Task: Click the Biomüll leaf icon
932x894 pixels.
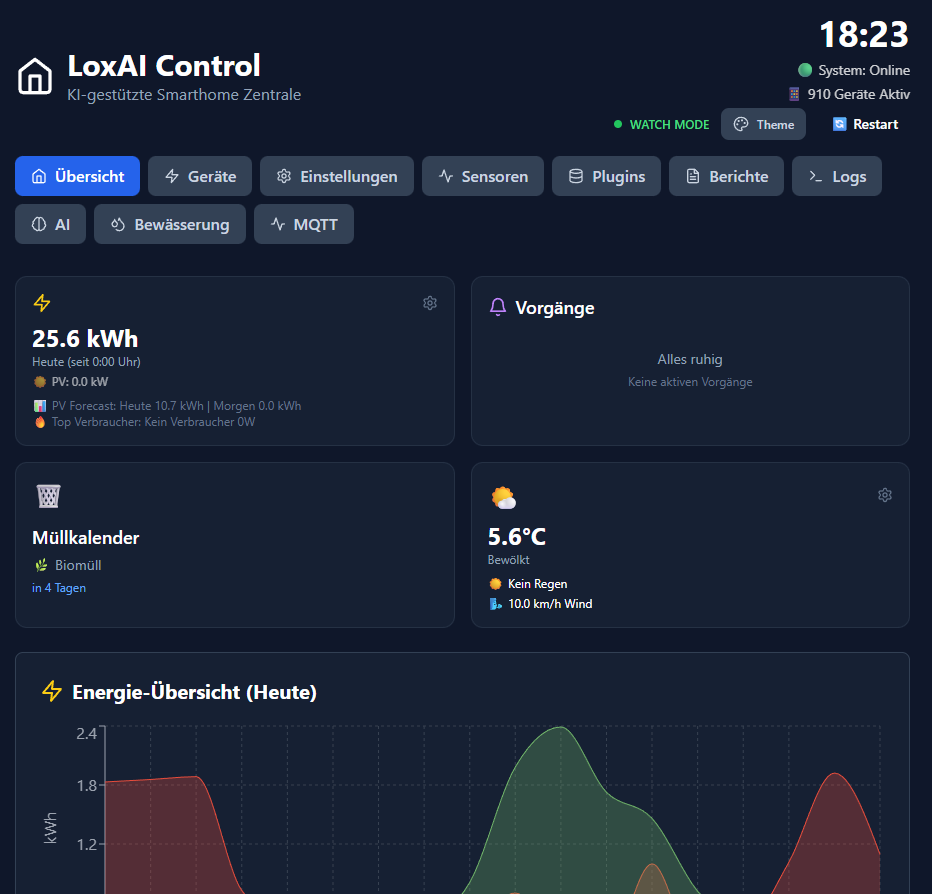Action: click(x=41, y=565)
